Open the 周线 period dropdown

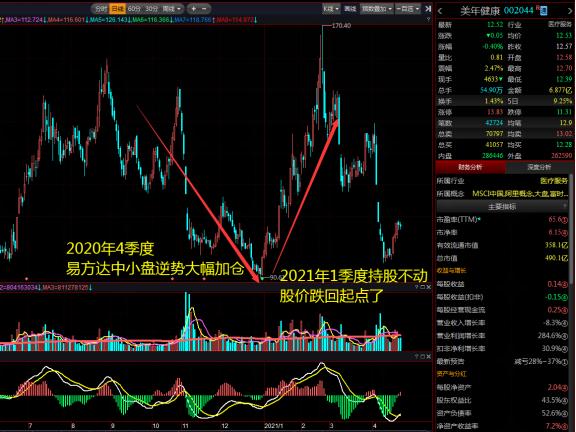tap(172, 8)
